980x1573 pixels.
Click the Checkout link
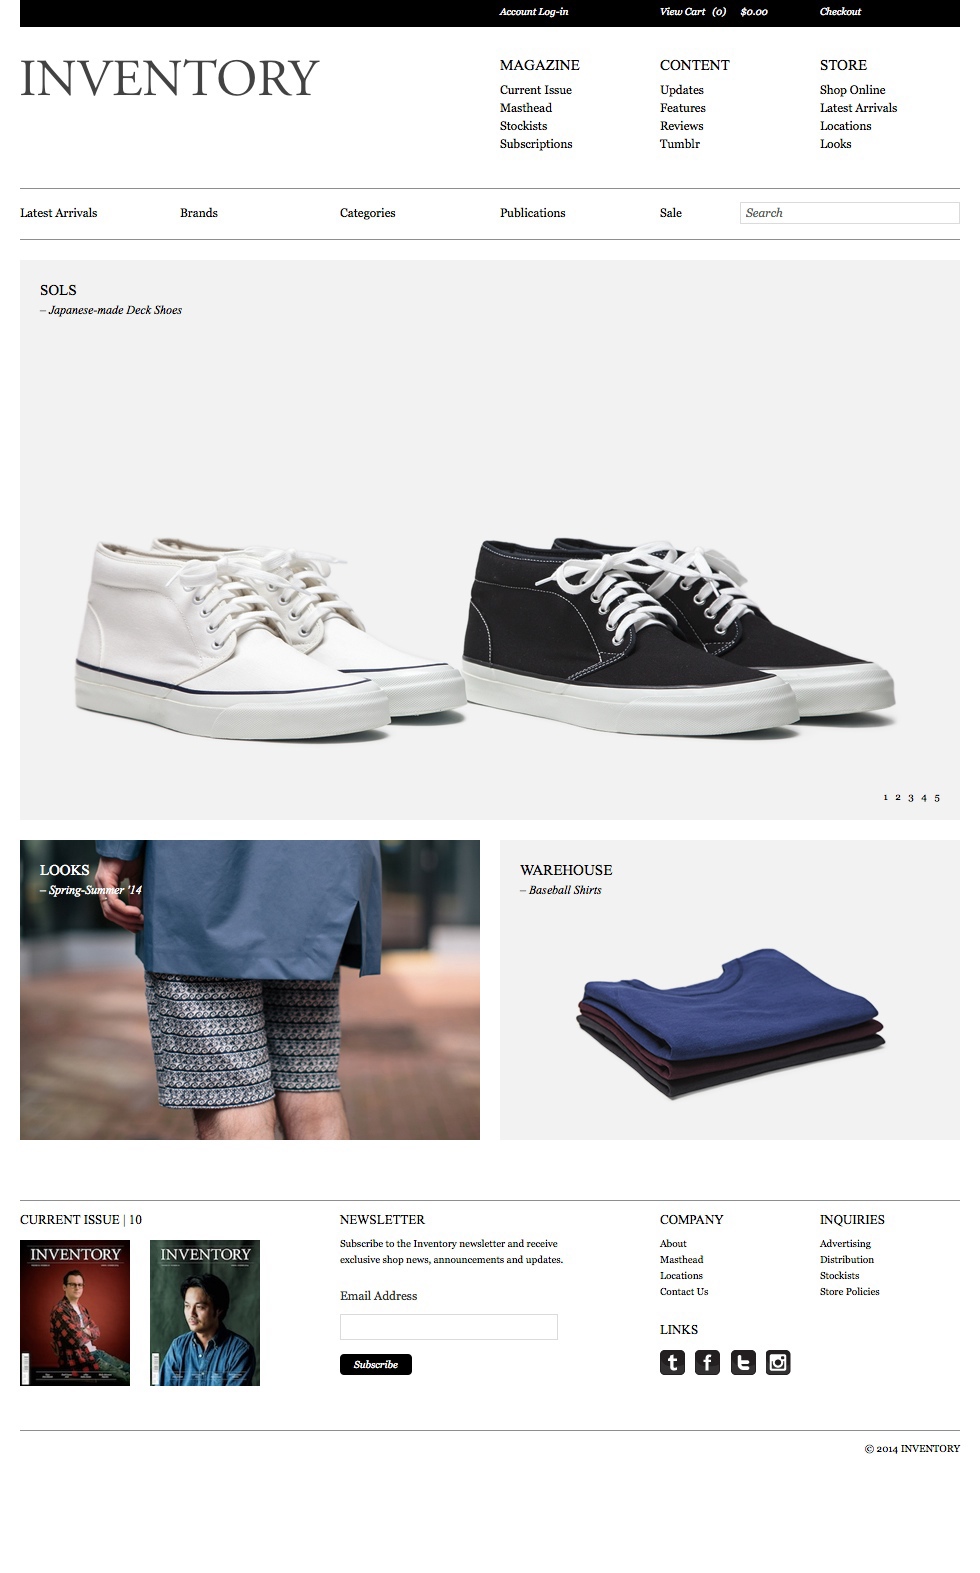(840, 12)
